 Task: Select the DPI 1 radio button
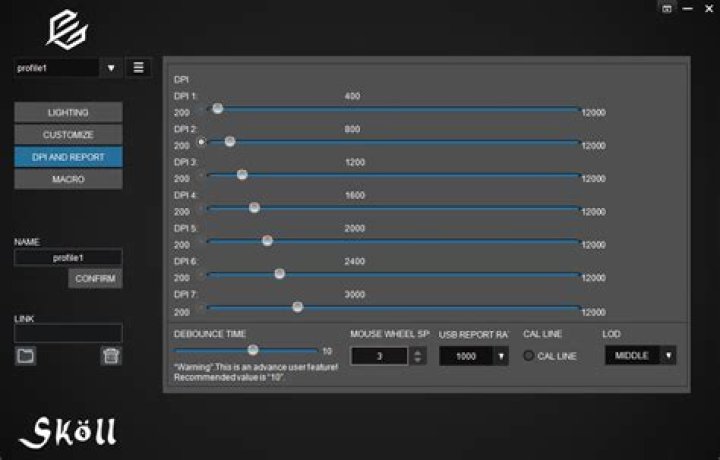pos(201,109)
